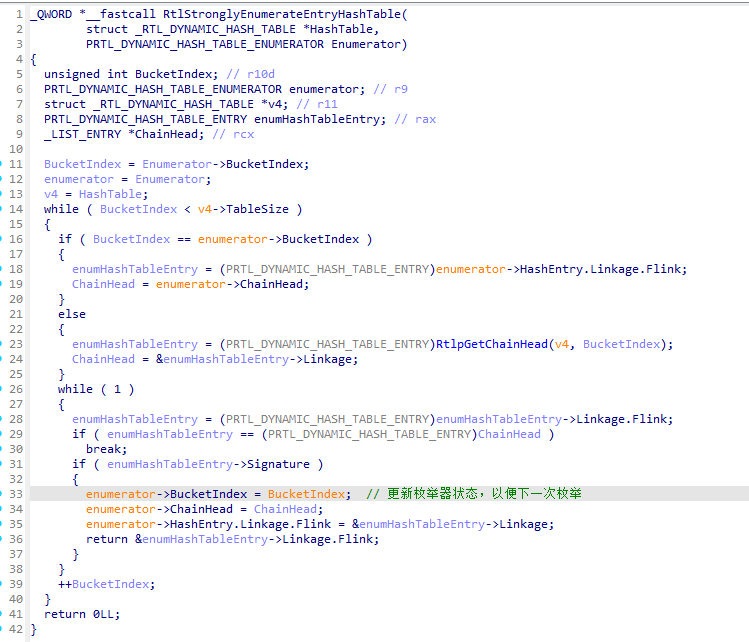Click the _QWORD return type on line 1
The image size is (749, 642).
(51, 14)
